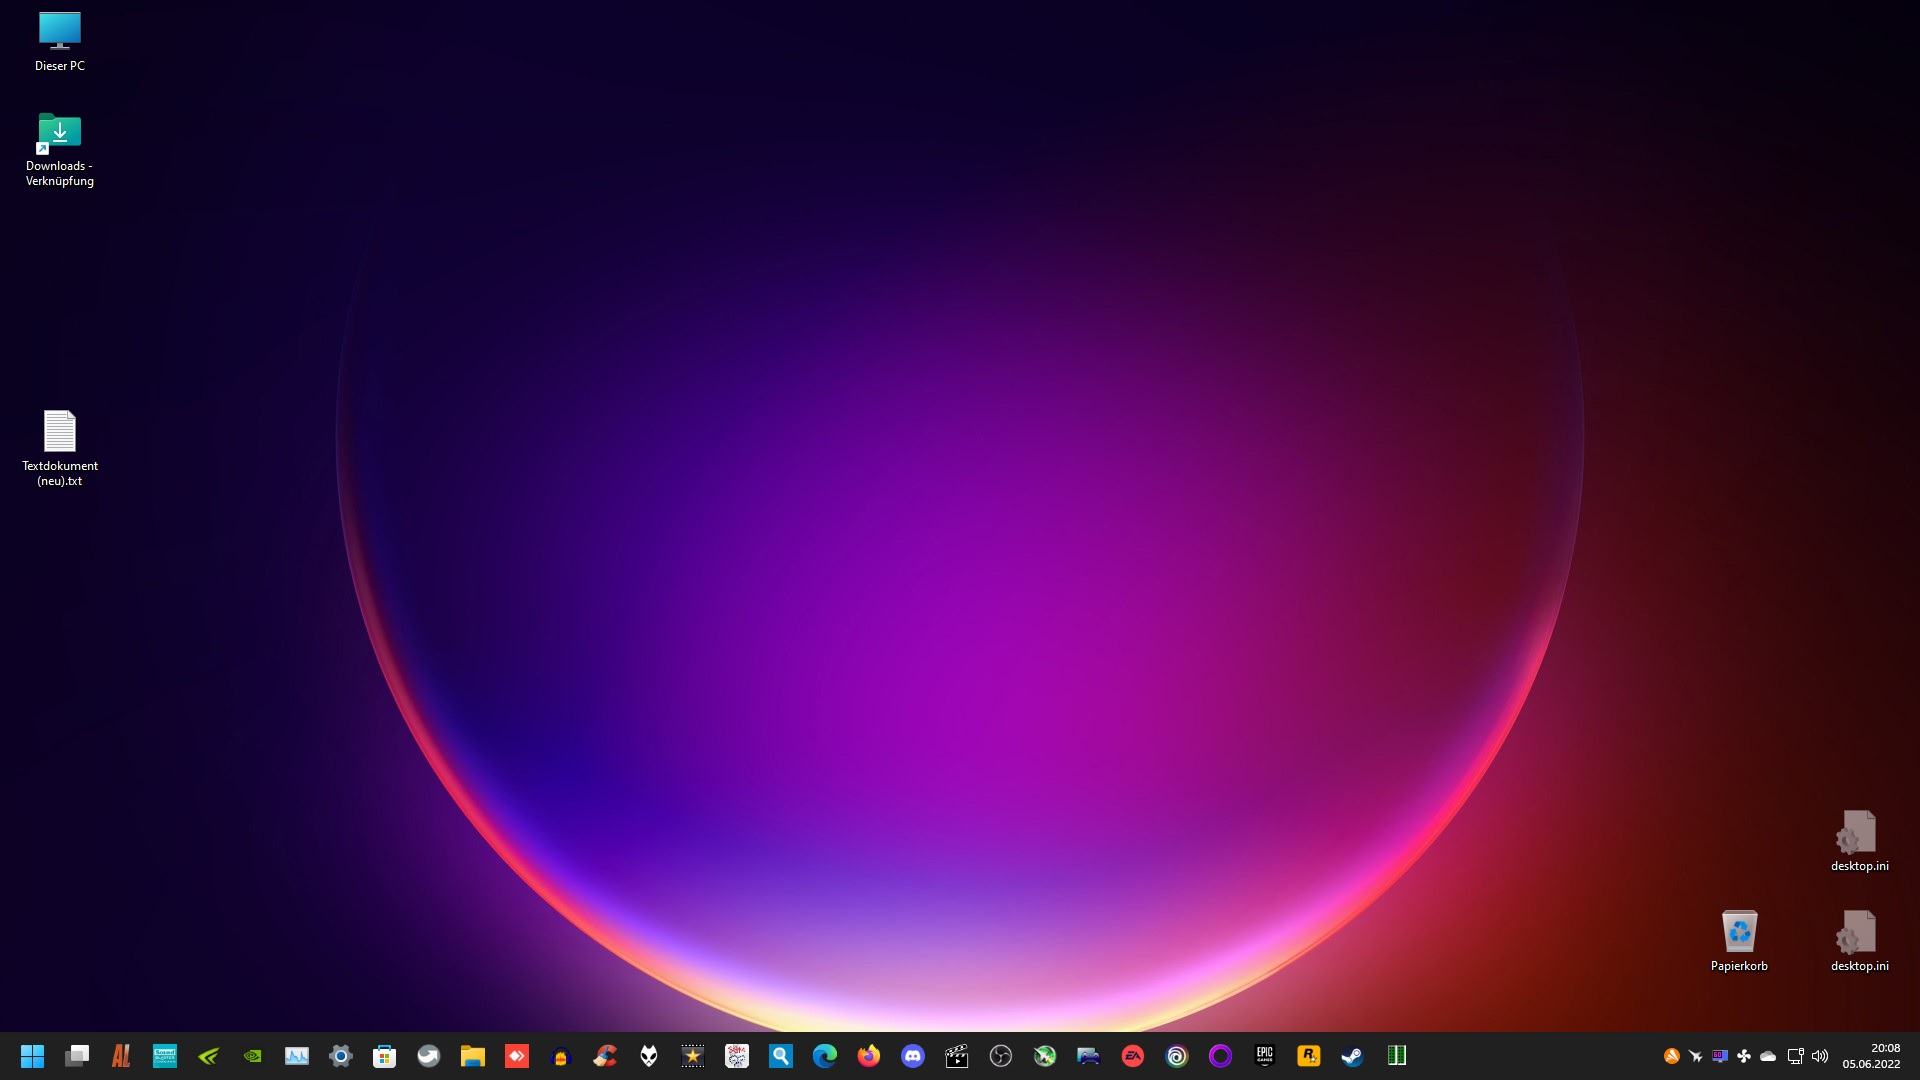Open Steam from the taskbar
This screenshot has height=1080, width=1920.
click(1353, 1056)
